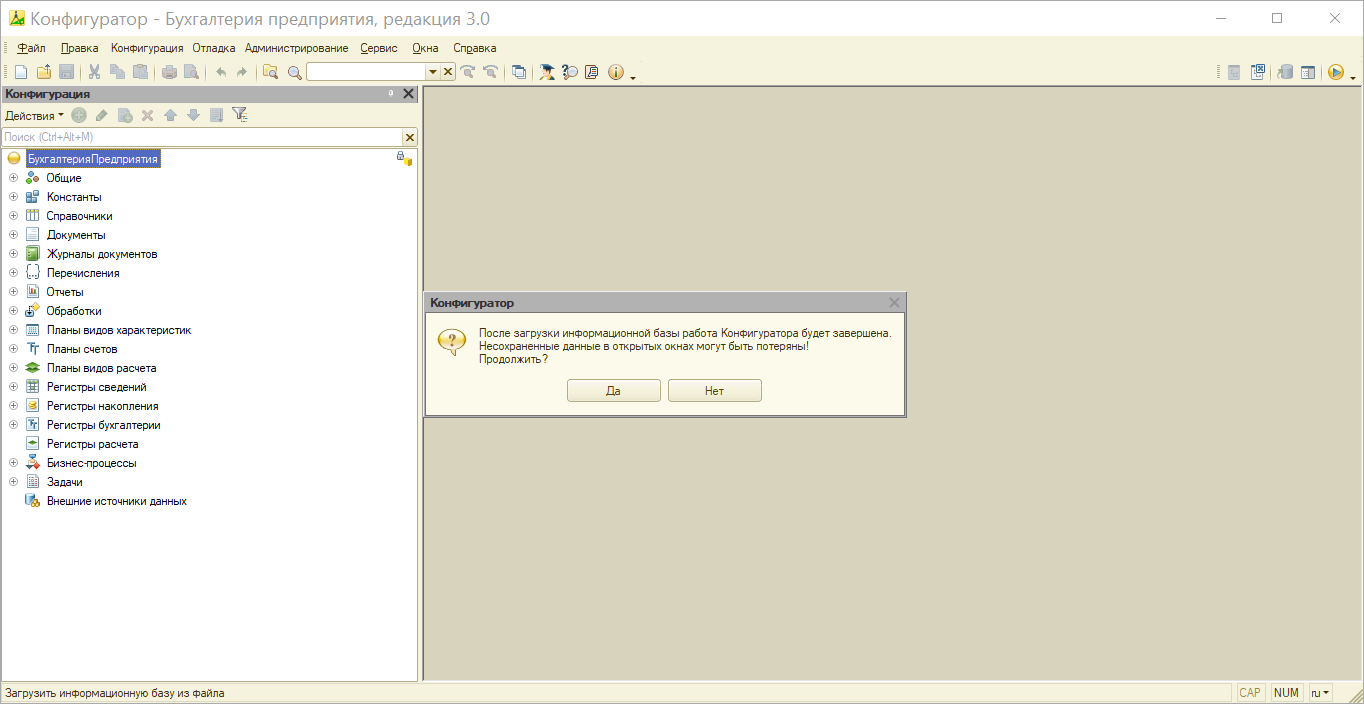This screenshot has width=1364, height=704.
Task: Open the properties palette icon
Action: click(1308, 72)
